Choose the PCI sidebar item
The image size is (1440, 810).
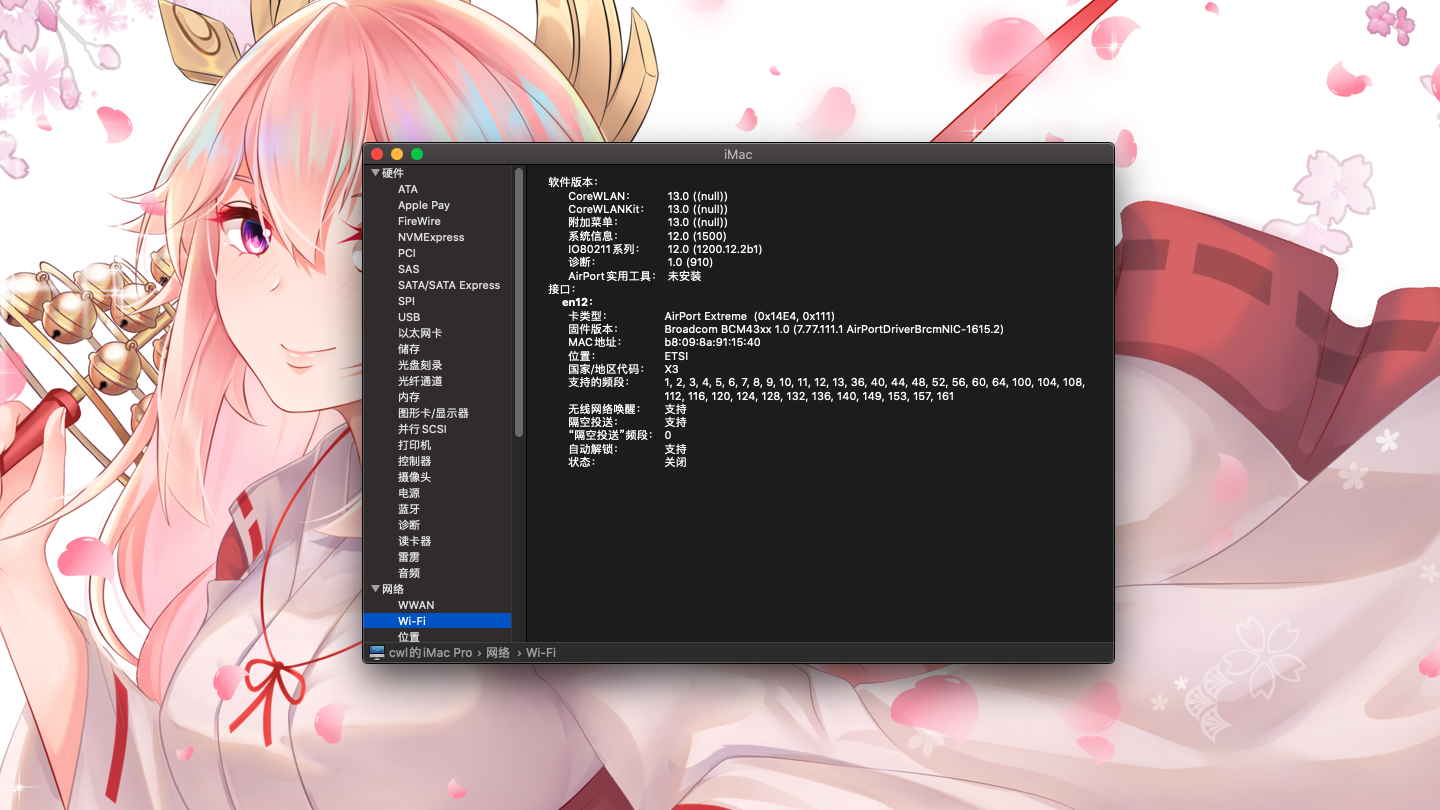click(x=407, y=253)
